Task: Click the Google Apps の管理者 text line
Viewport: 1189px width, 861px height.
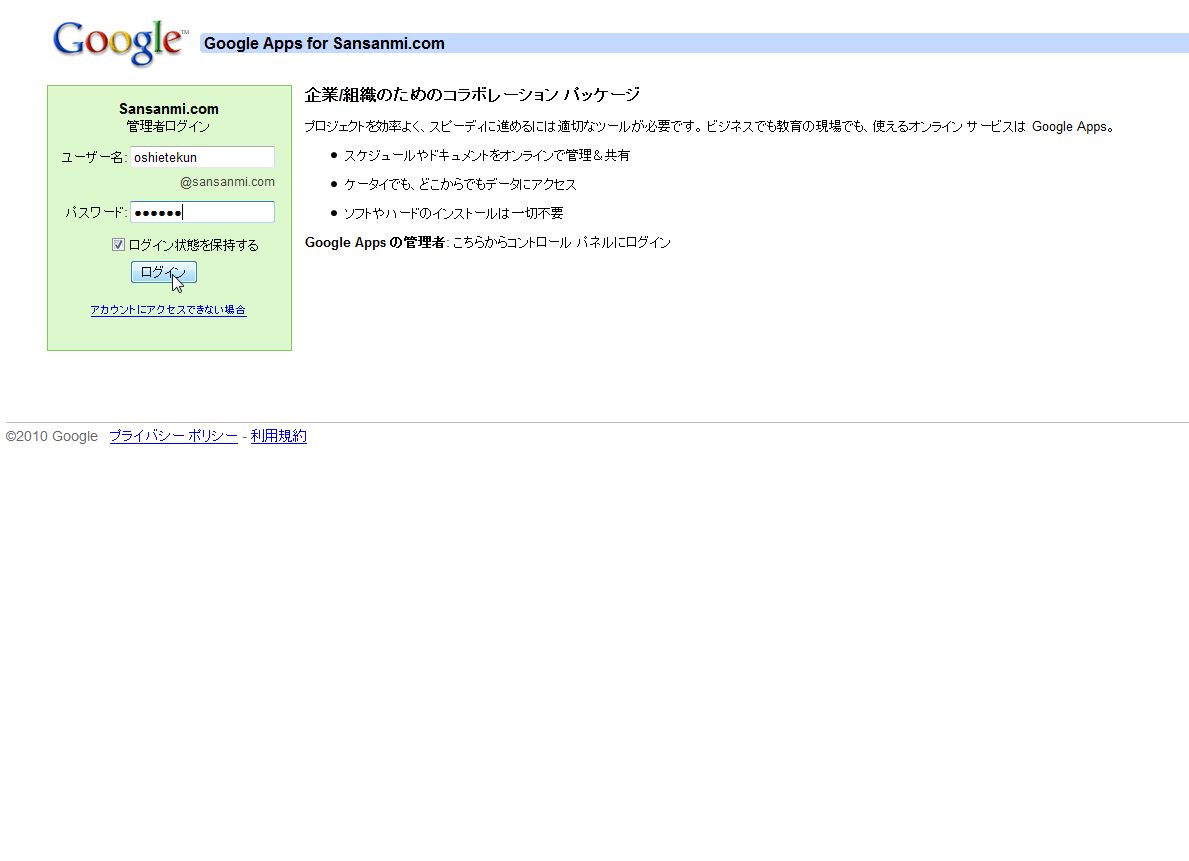Action: coord(488,243)
